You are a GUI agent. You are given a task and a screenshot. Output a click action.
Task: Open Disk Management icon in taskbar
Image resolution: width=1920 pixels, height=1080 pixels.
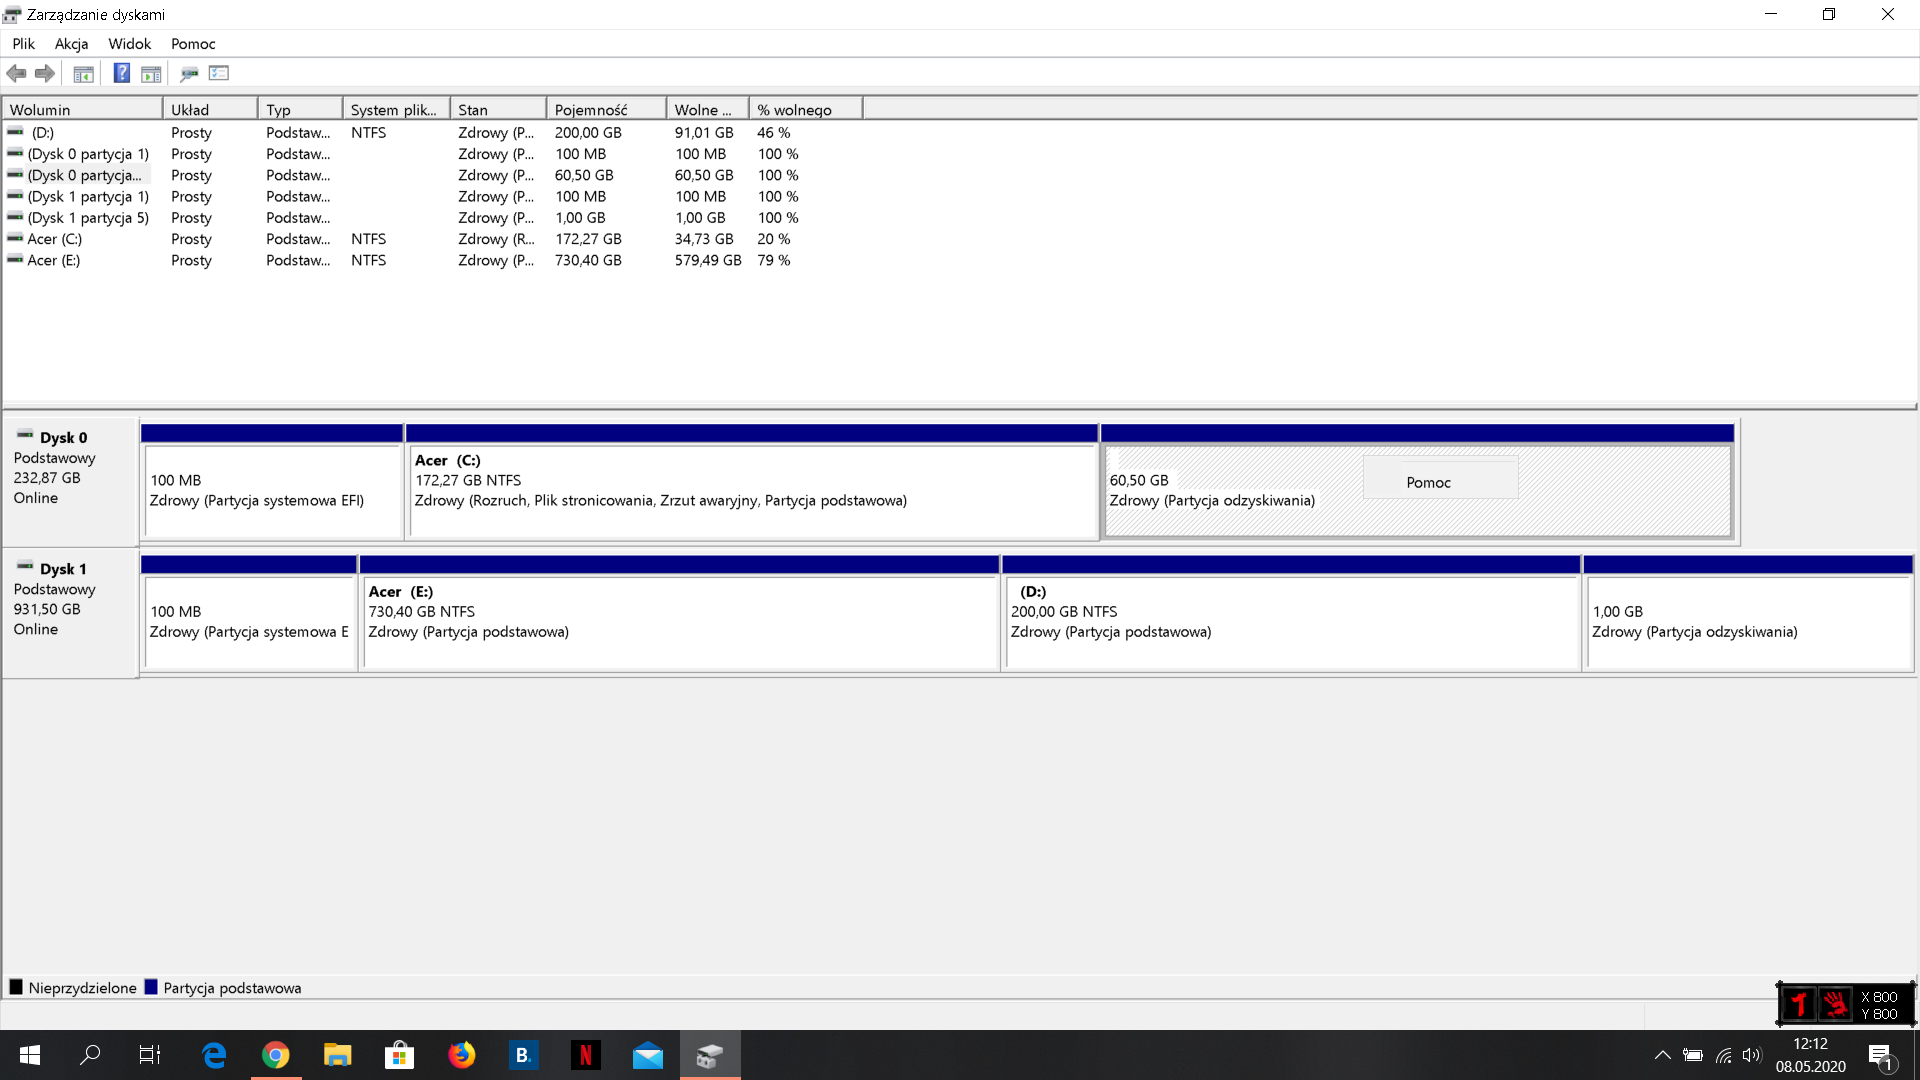click(x=710, y=1055)
